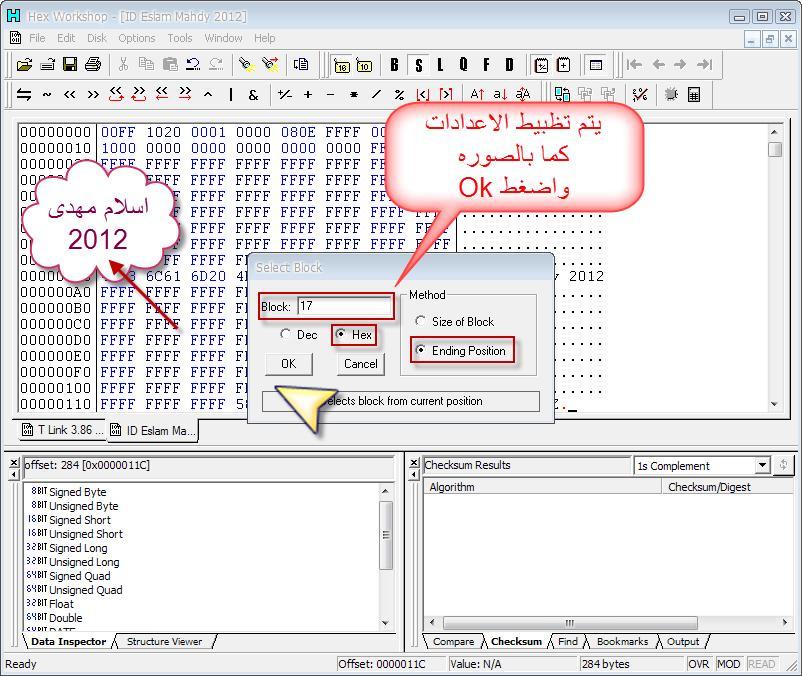Switch offsets to decimal with the 10 icon

364,65
